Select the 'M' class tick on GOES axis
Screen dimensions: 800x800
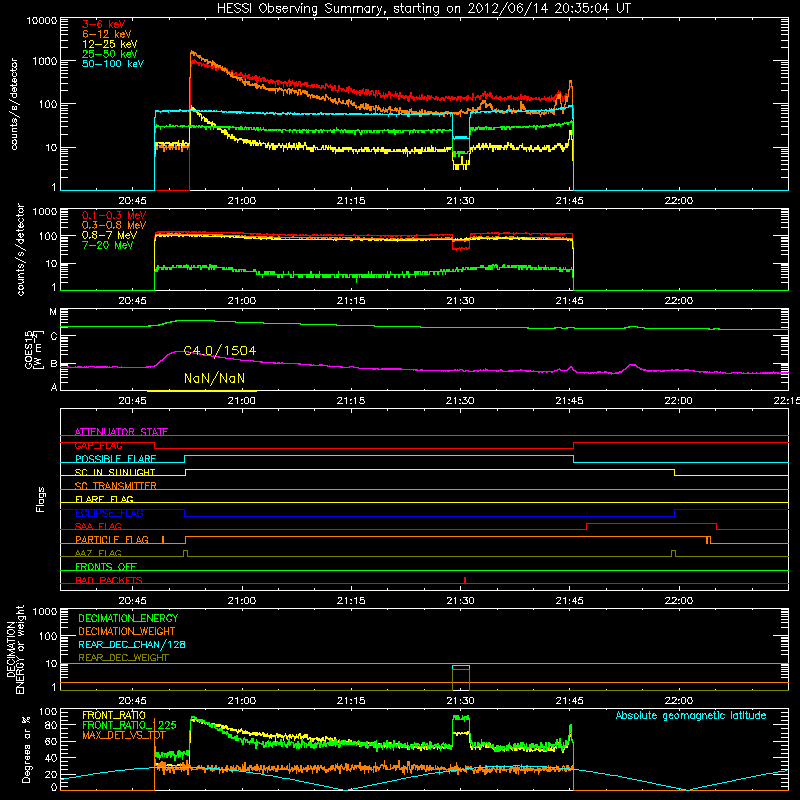[x=53, y=312]
